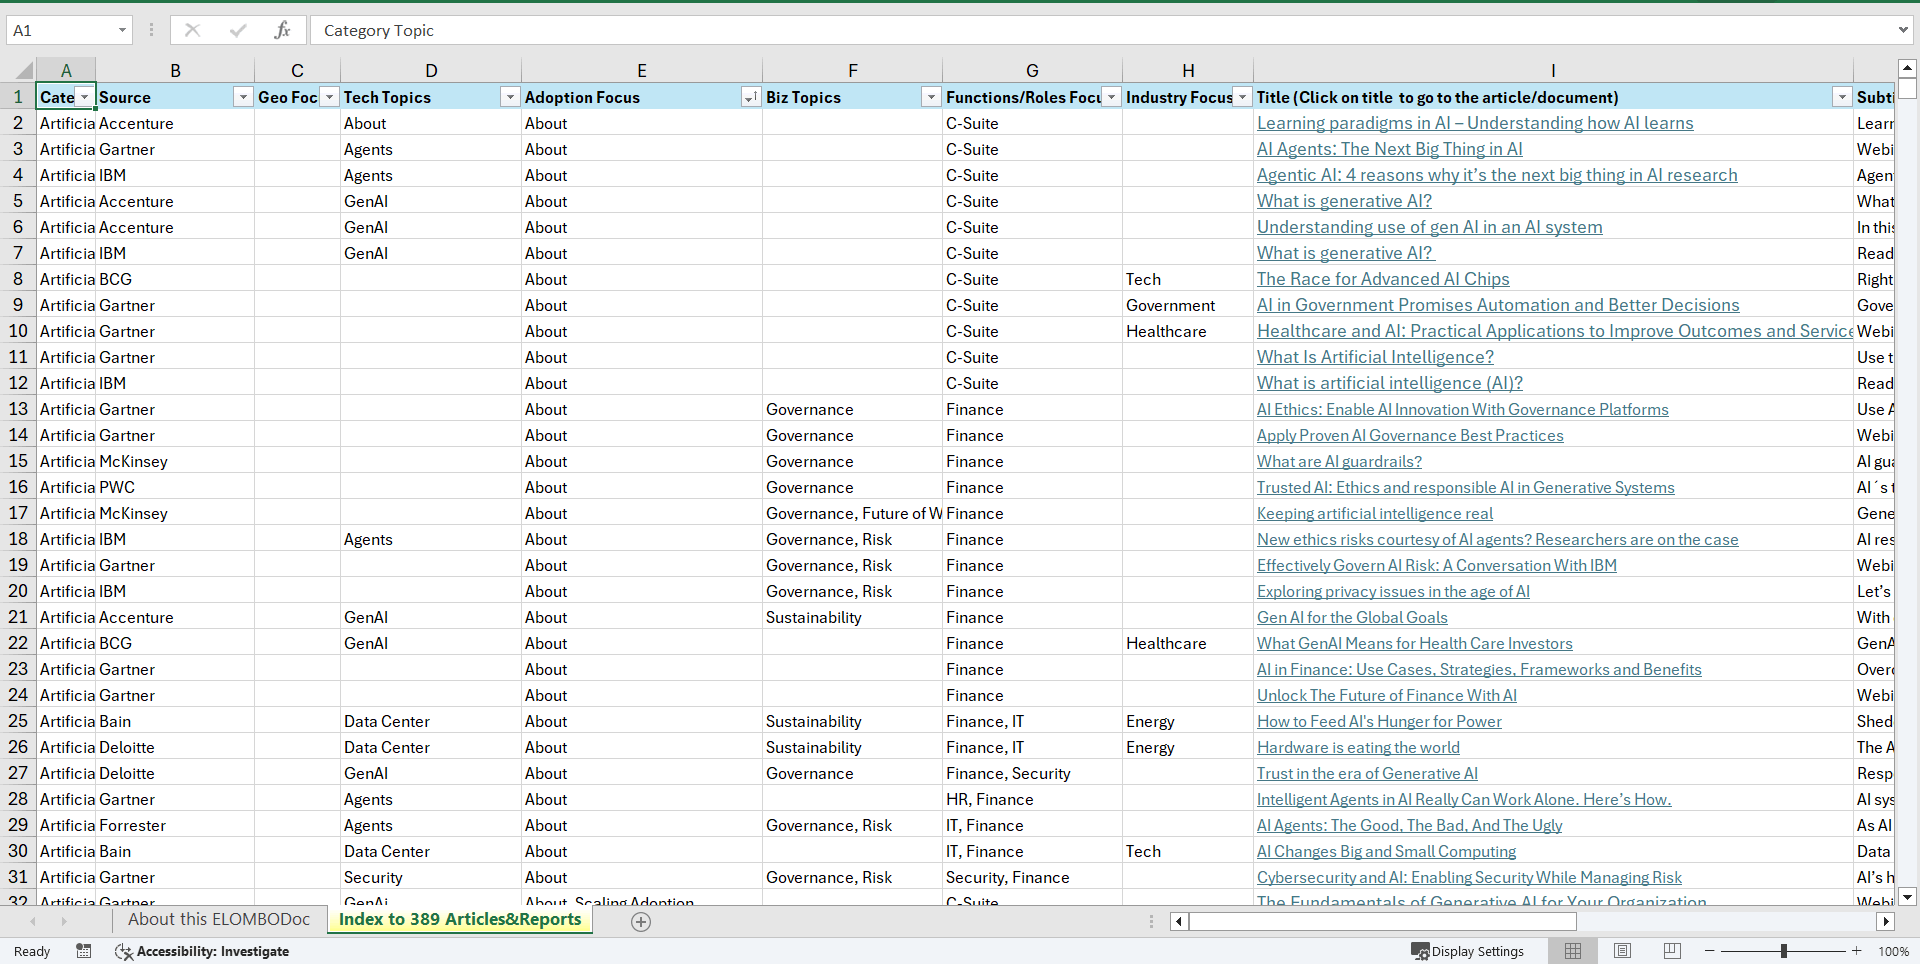Click the Enter checkmark in formula bar
Image resolution: width=1920 pixels, height=966 pixels.
(x=238, y=30)
